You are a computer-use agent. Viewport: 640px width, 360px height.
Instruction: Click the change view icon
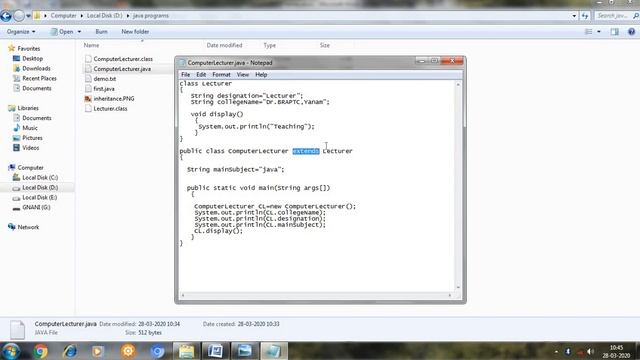pyautogui.click(x=588, y=31)
